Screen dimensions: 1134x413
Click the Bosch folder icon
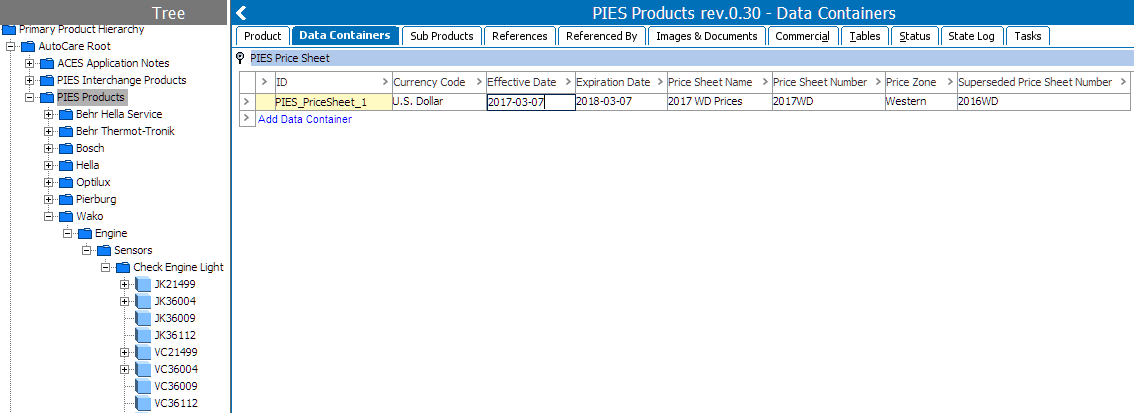click(x=66, y=148)
